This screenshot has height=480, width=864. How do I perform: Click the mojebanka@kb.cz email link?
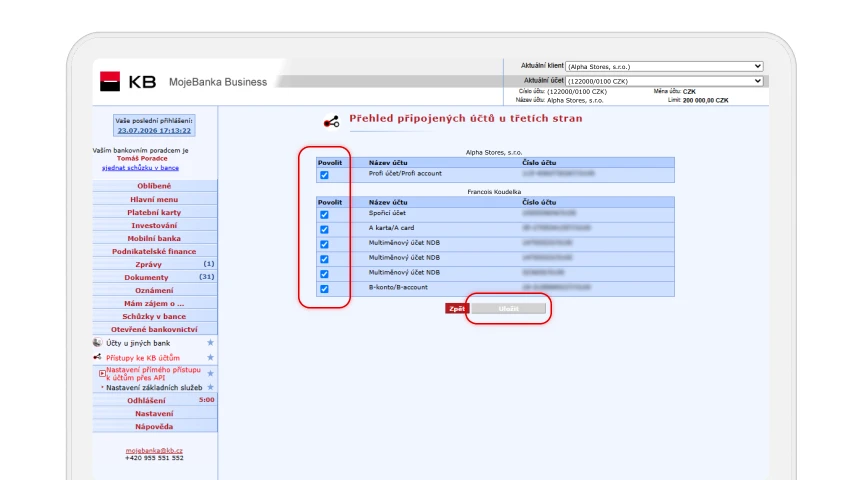pos(154,450)
